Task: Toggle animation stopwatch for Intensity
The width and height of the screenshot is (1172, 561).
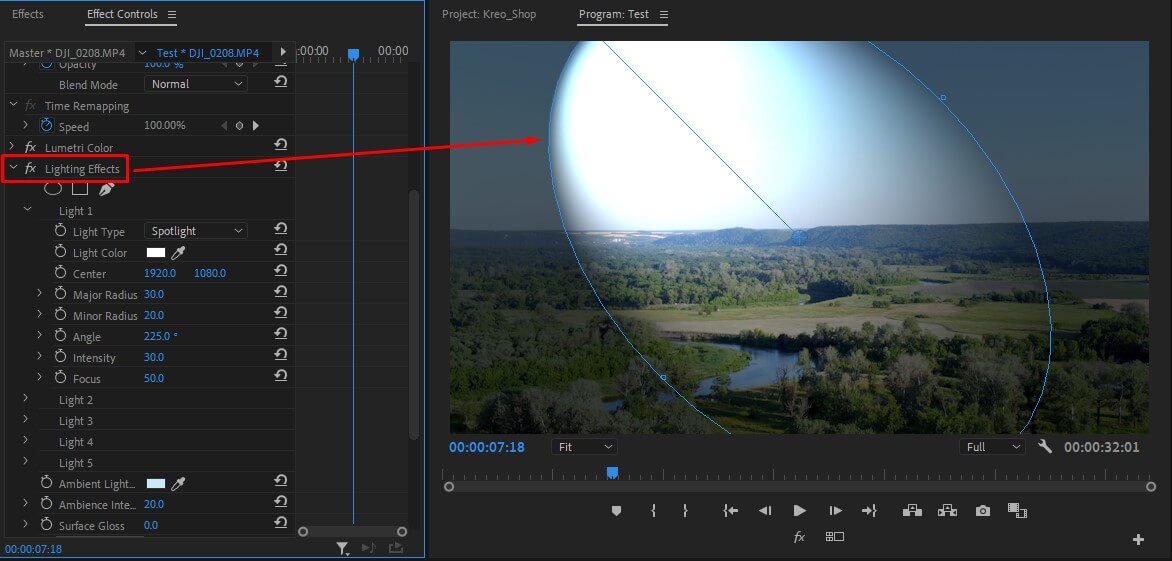Action: point(61,356)
